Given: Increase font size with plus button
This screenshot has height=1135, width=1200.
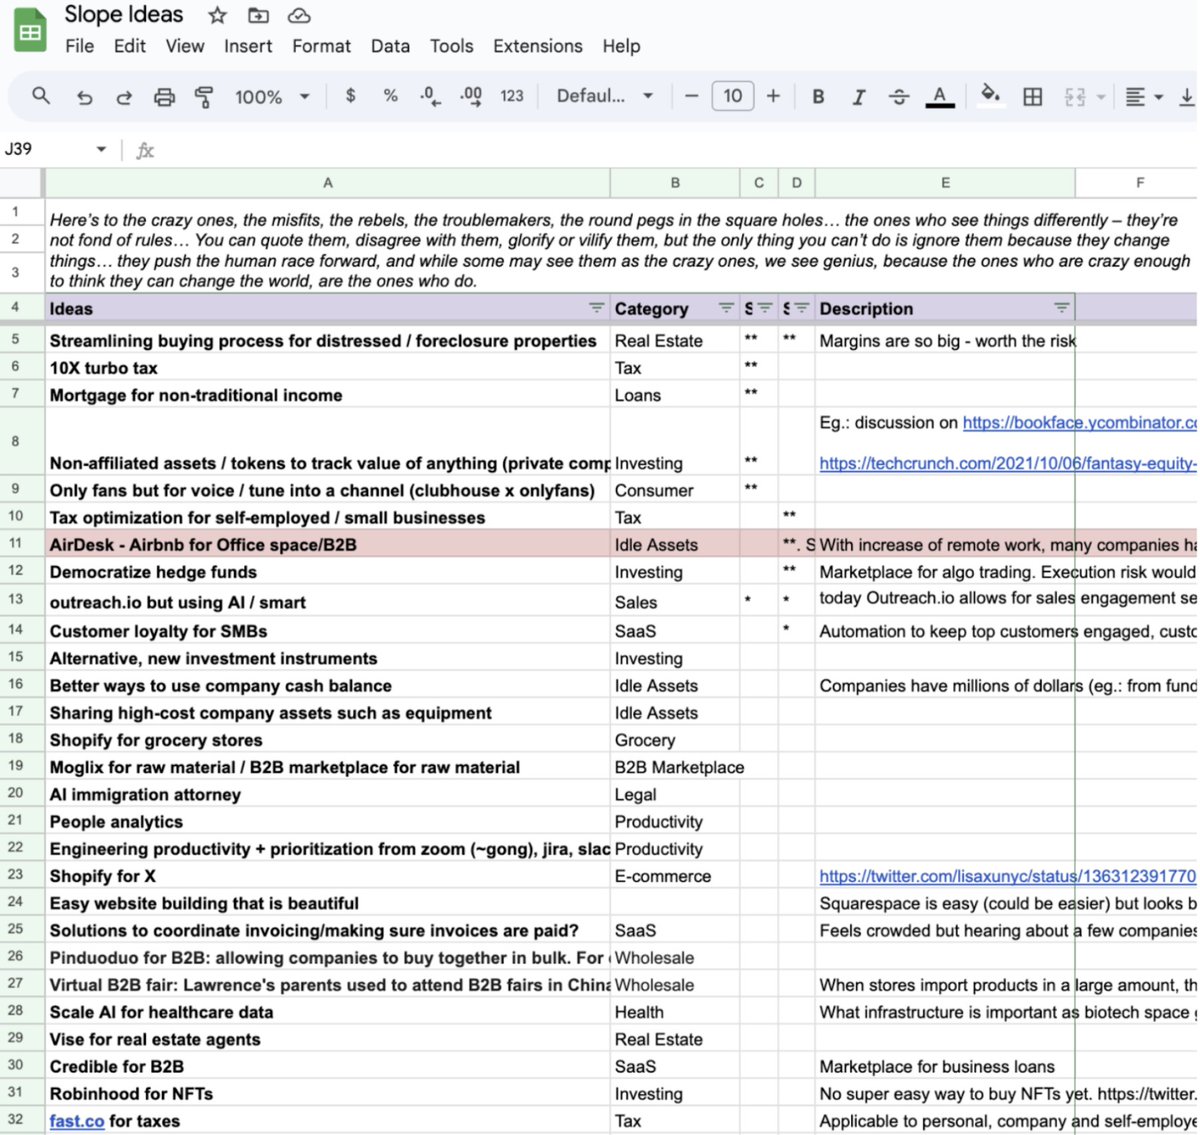Looking at the screenshot, I should click(773, 96).
